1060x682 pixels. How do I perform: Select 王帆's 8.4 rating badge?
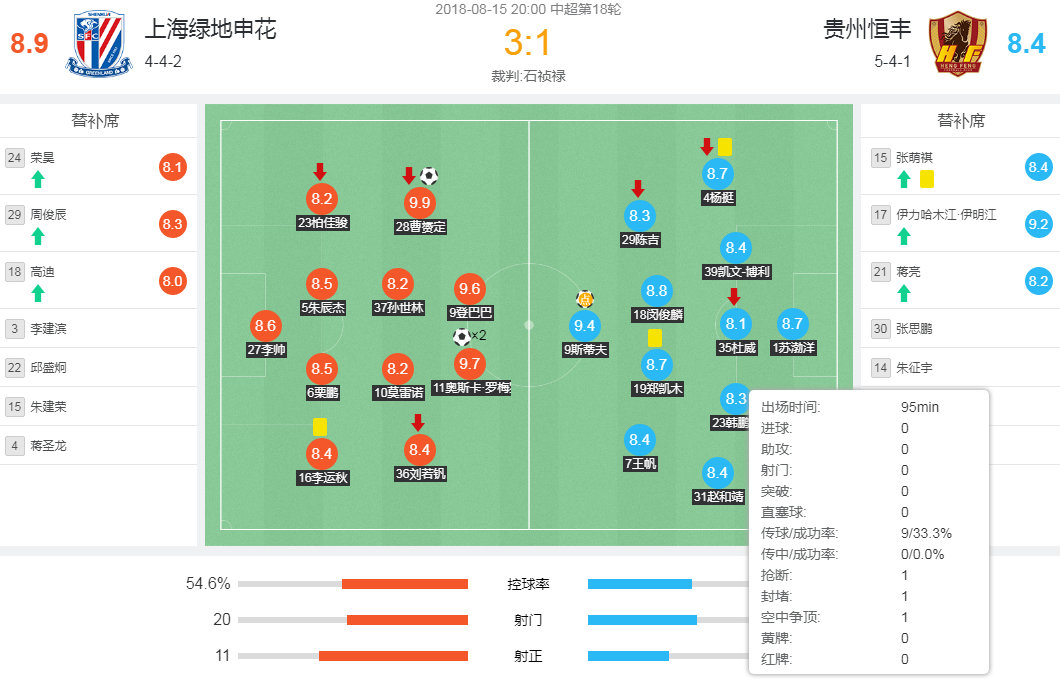pos(638,437)
